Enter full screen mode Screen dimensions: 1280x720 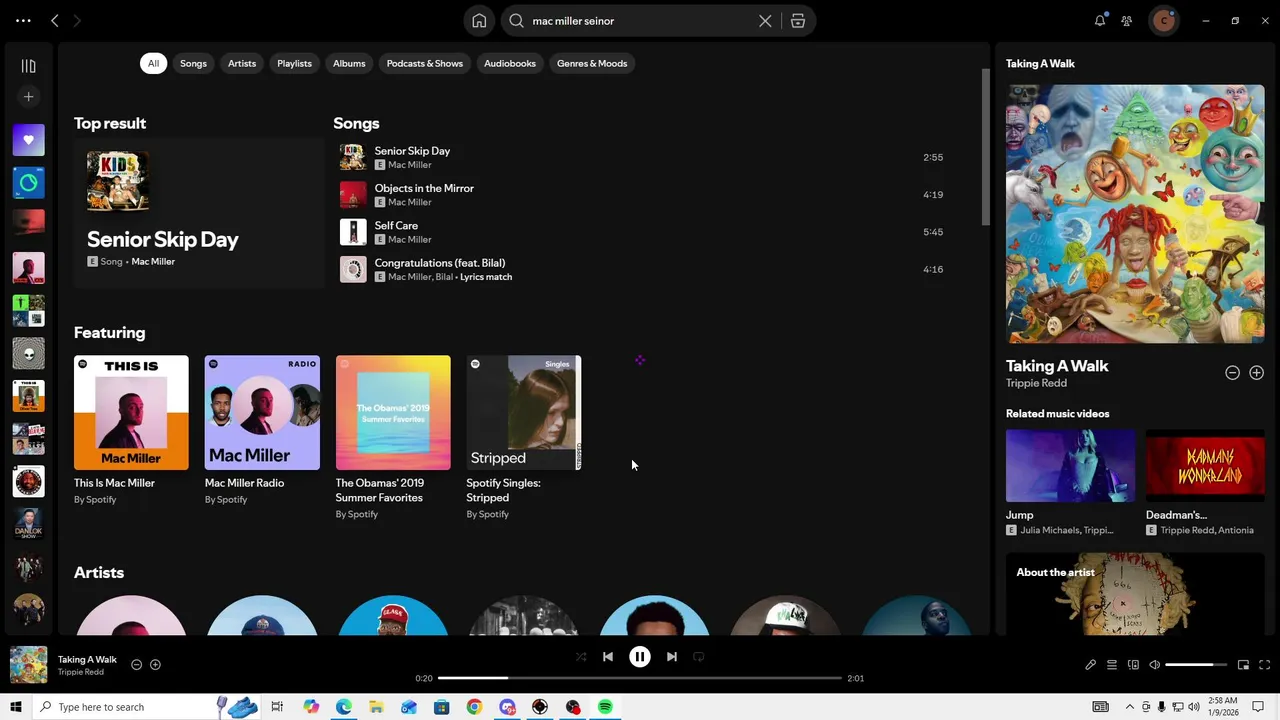(x=1264, y=665)
